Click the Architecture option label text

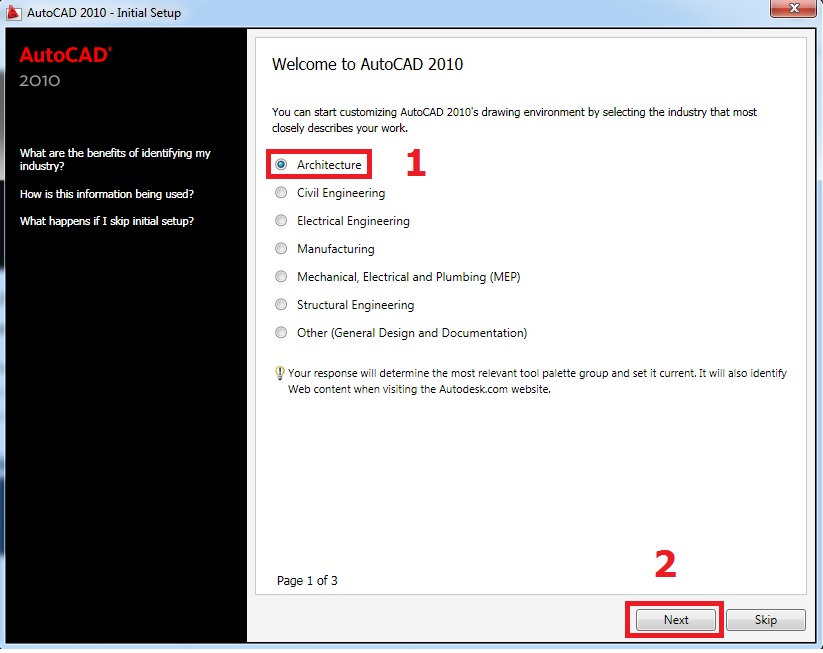(x=329, y=165)
